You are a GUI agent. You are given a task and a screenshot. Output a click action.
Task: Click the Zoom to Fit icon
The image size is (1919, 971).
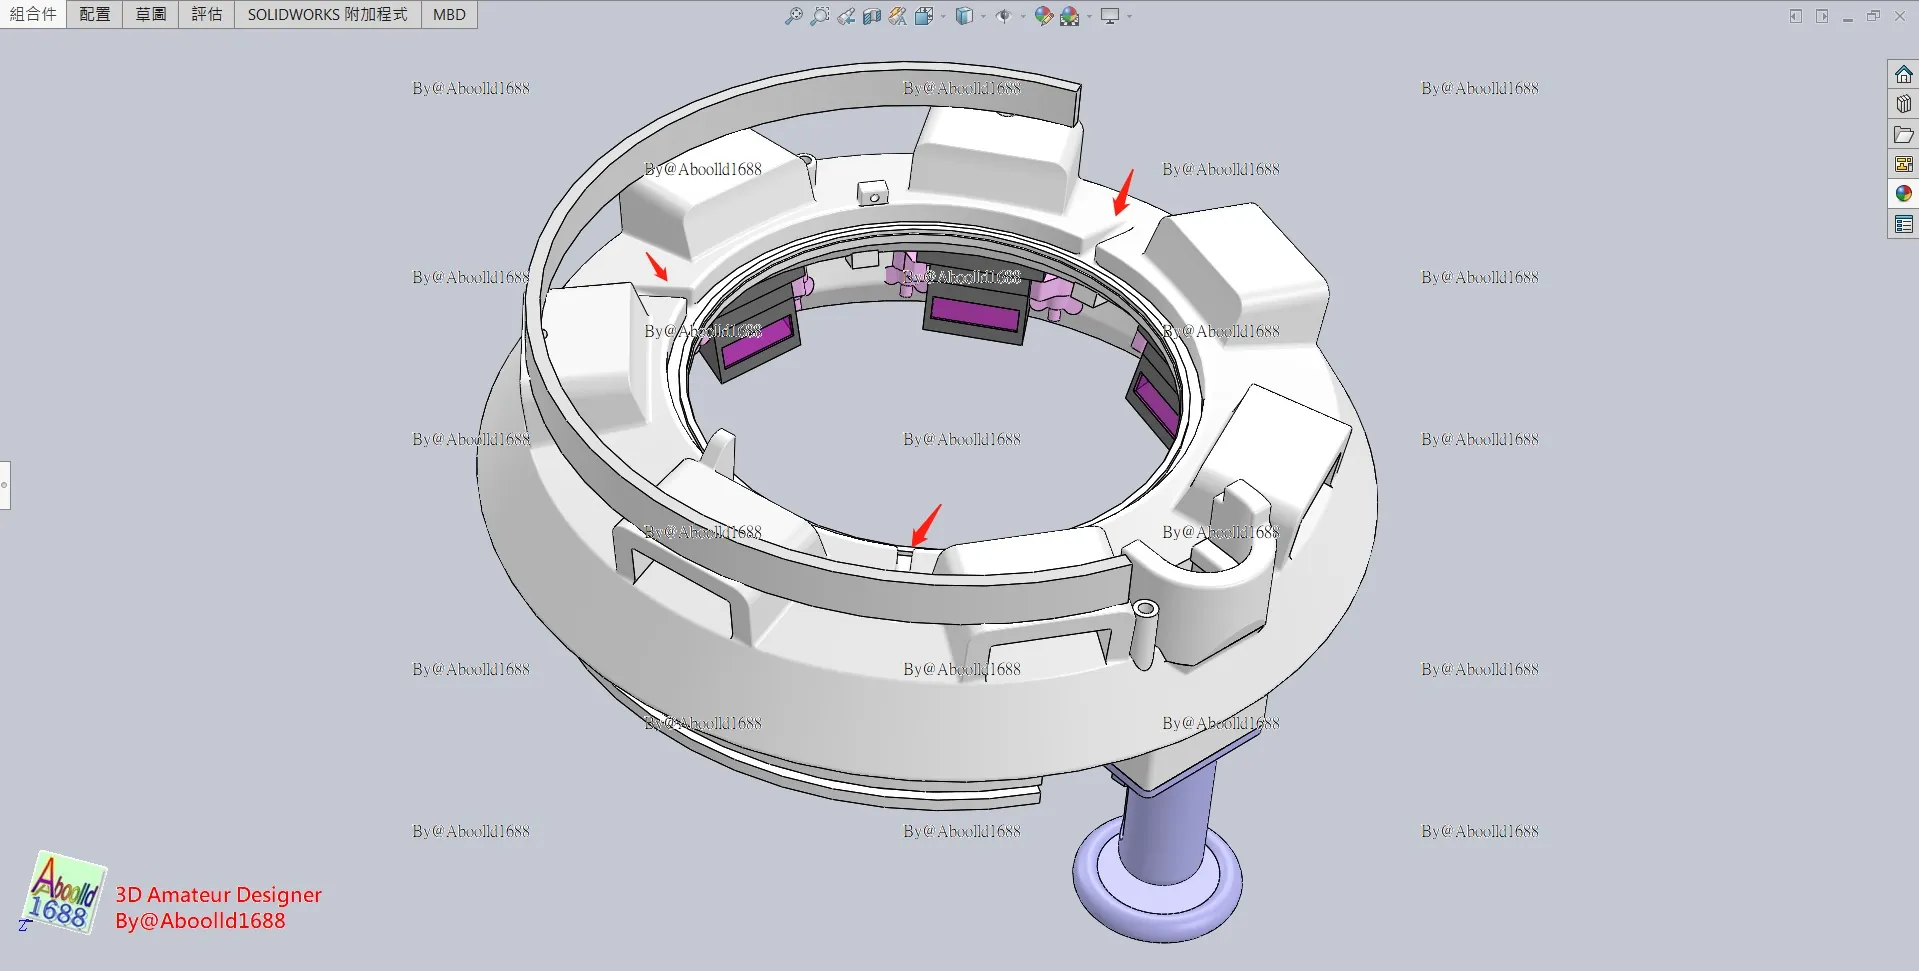794,16
